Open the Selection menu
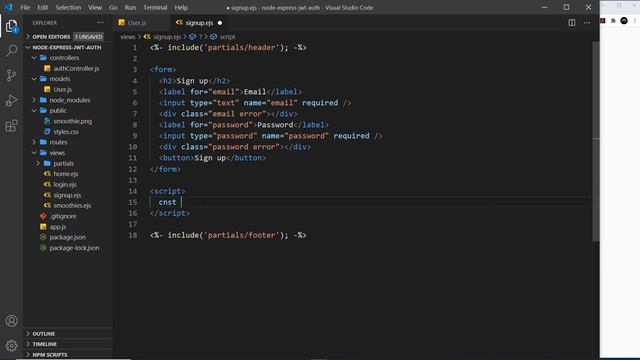 coord(68,7)
